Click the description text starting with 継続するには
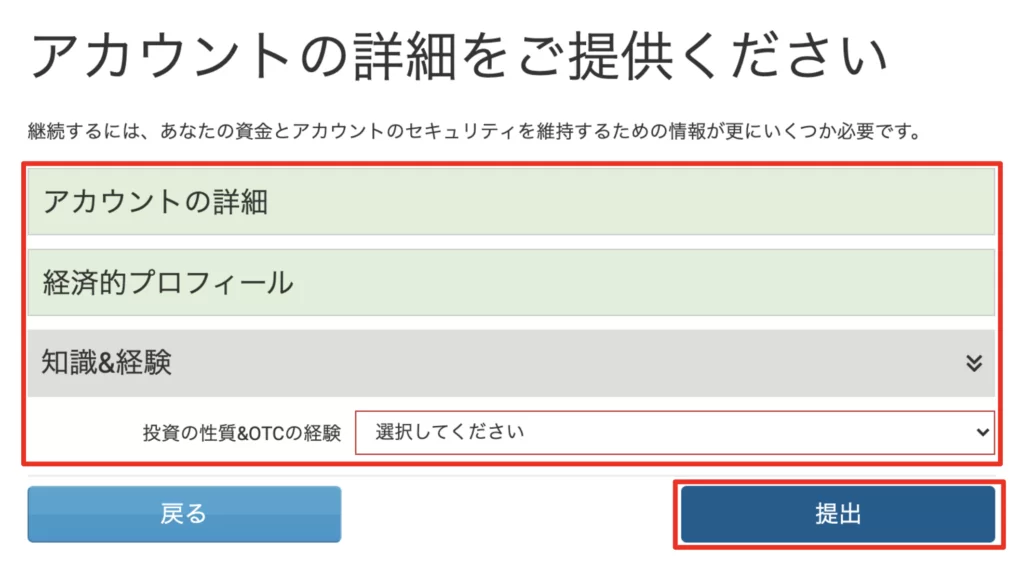This screenshot has height=568, width=1024. (475, 131)
